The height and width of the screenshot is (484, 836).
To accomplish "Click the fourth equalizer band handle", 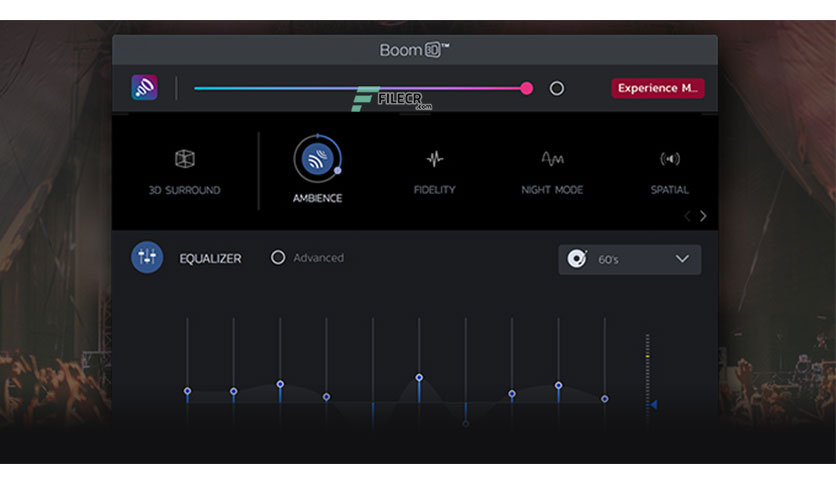I will [326, 397].
